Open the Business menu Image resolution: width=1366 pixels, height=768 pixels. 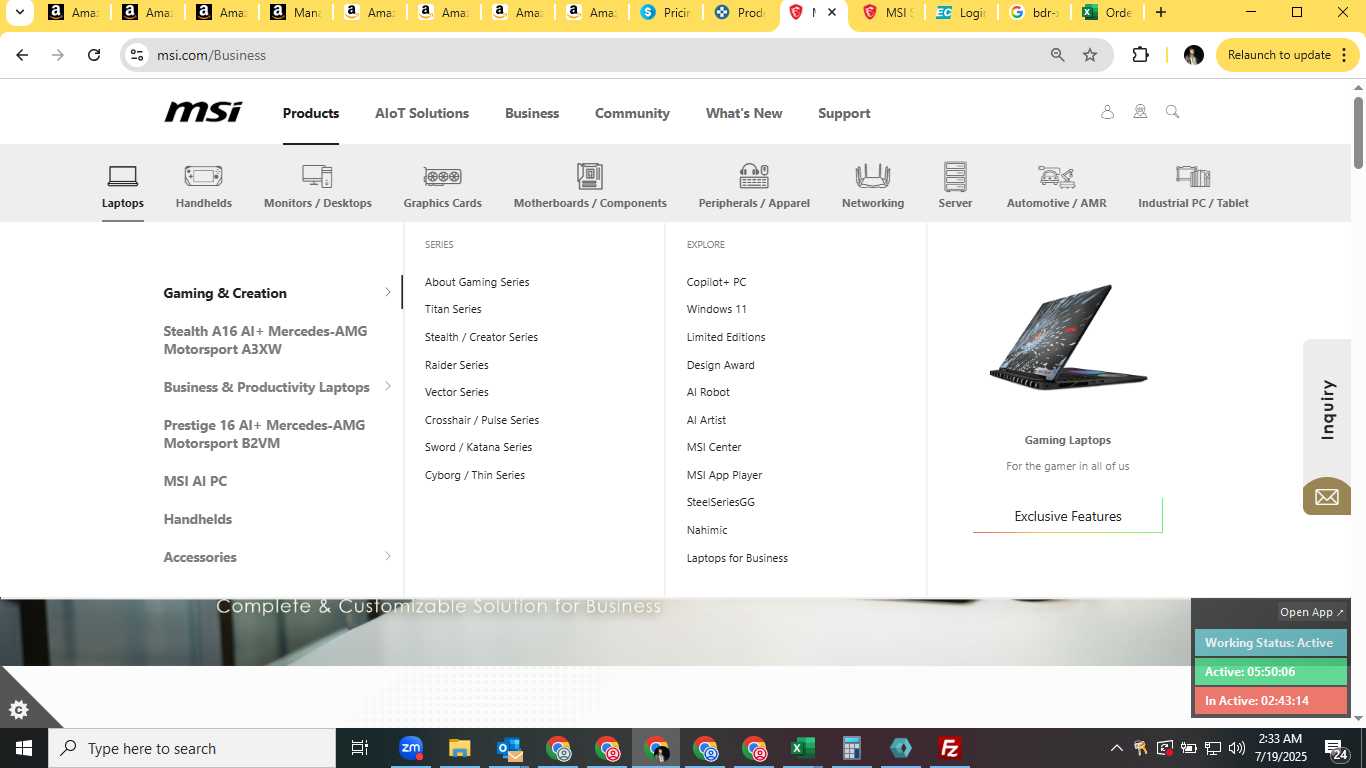(532, 113)
